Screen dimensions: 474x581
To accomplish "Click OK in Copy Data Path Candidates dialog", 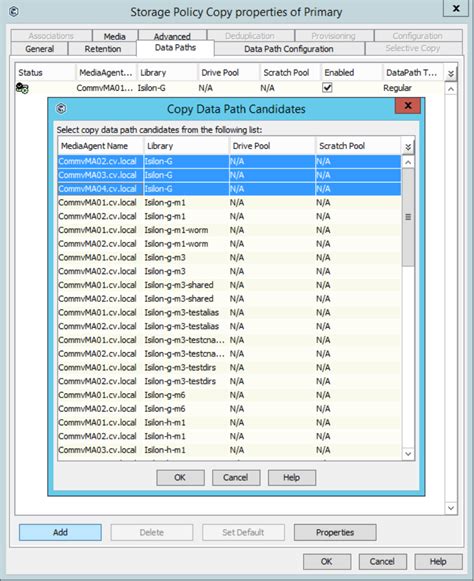I will (x=180, y=478).
